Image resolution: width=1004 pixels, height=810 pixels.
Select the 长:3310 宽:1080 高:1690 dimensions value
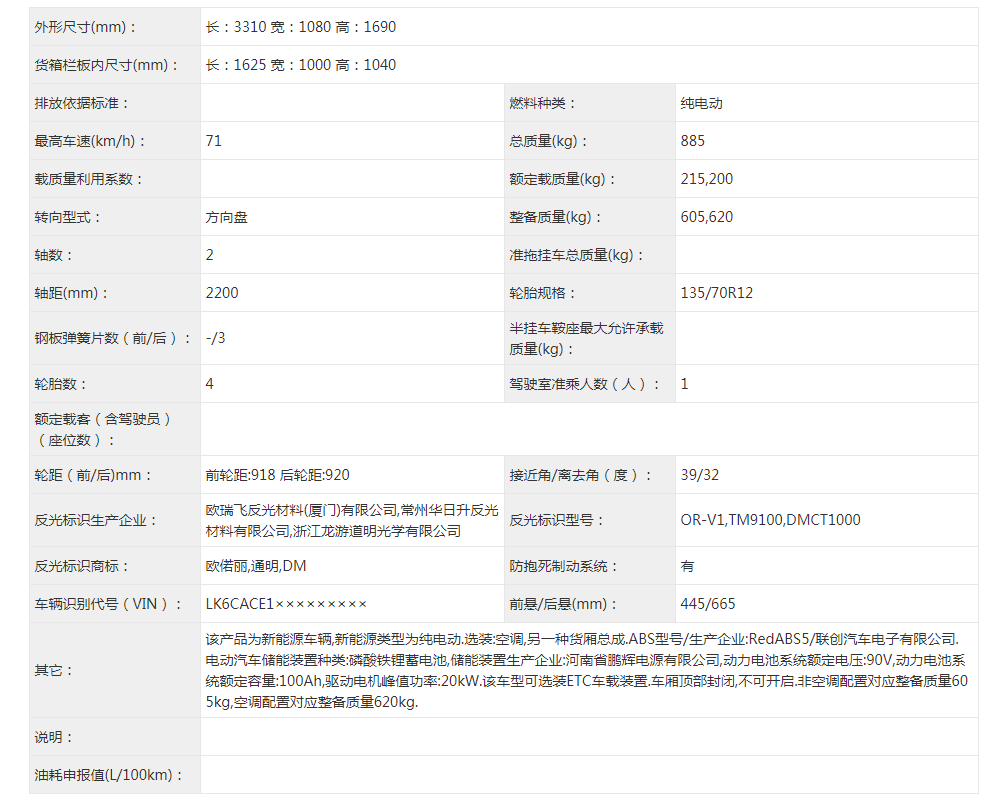301,27
